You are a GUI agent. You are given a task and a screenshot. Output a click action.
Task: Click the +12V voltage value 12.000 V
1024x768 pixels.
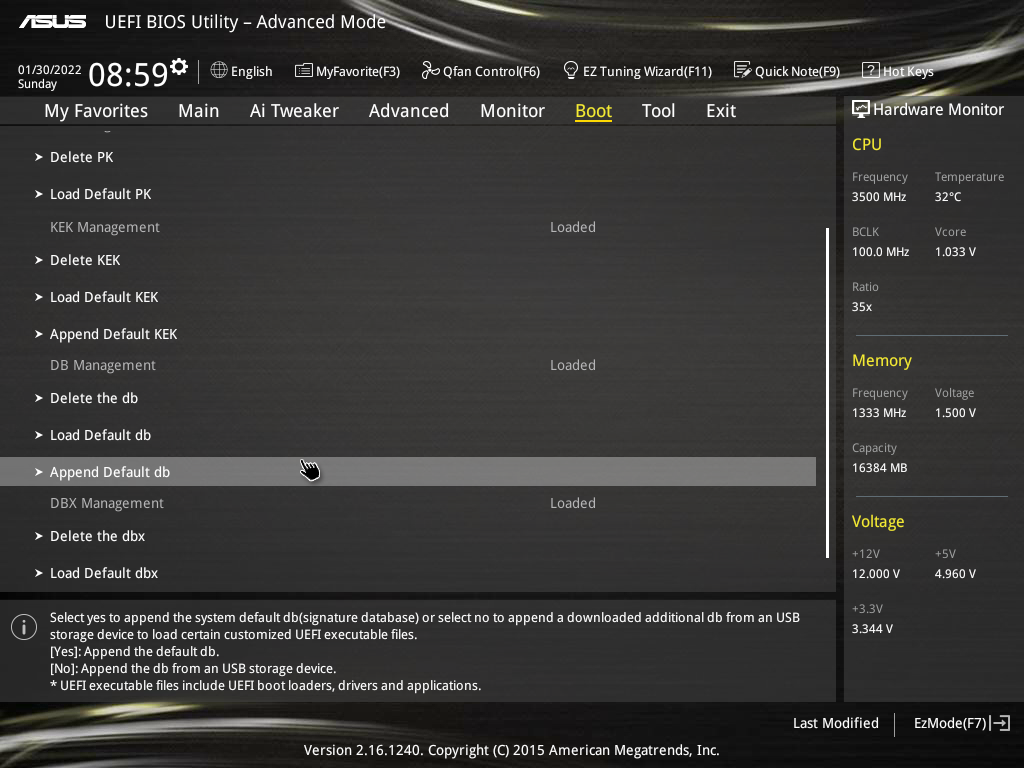coord(875,573)
